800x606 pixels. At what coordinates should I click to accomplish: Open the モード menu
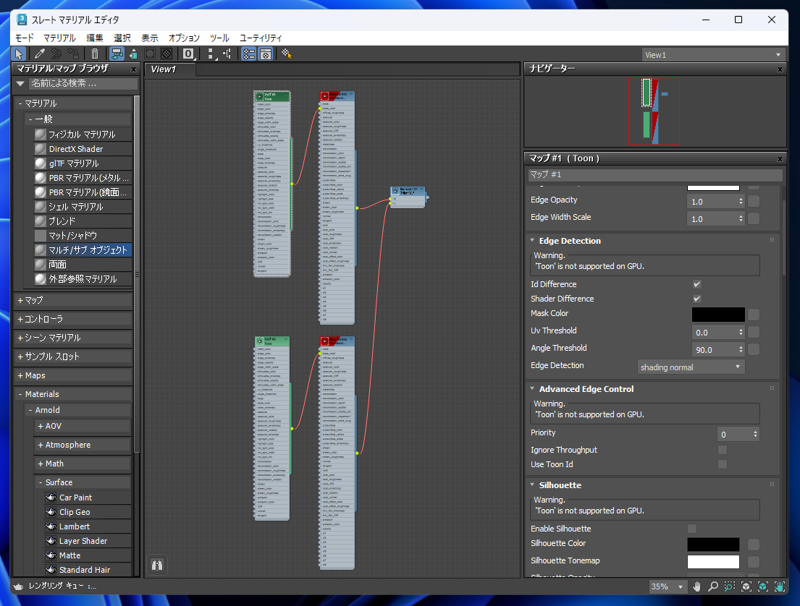(24, 38)
